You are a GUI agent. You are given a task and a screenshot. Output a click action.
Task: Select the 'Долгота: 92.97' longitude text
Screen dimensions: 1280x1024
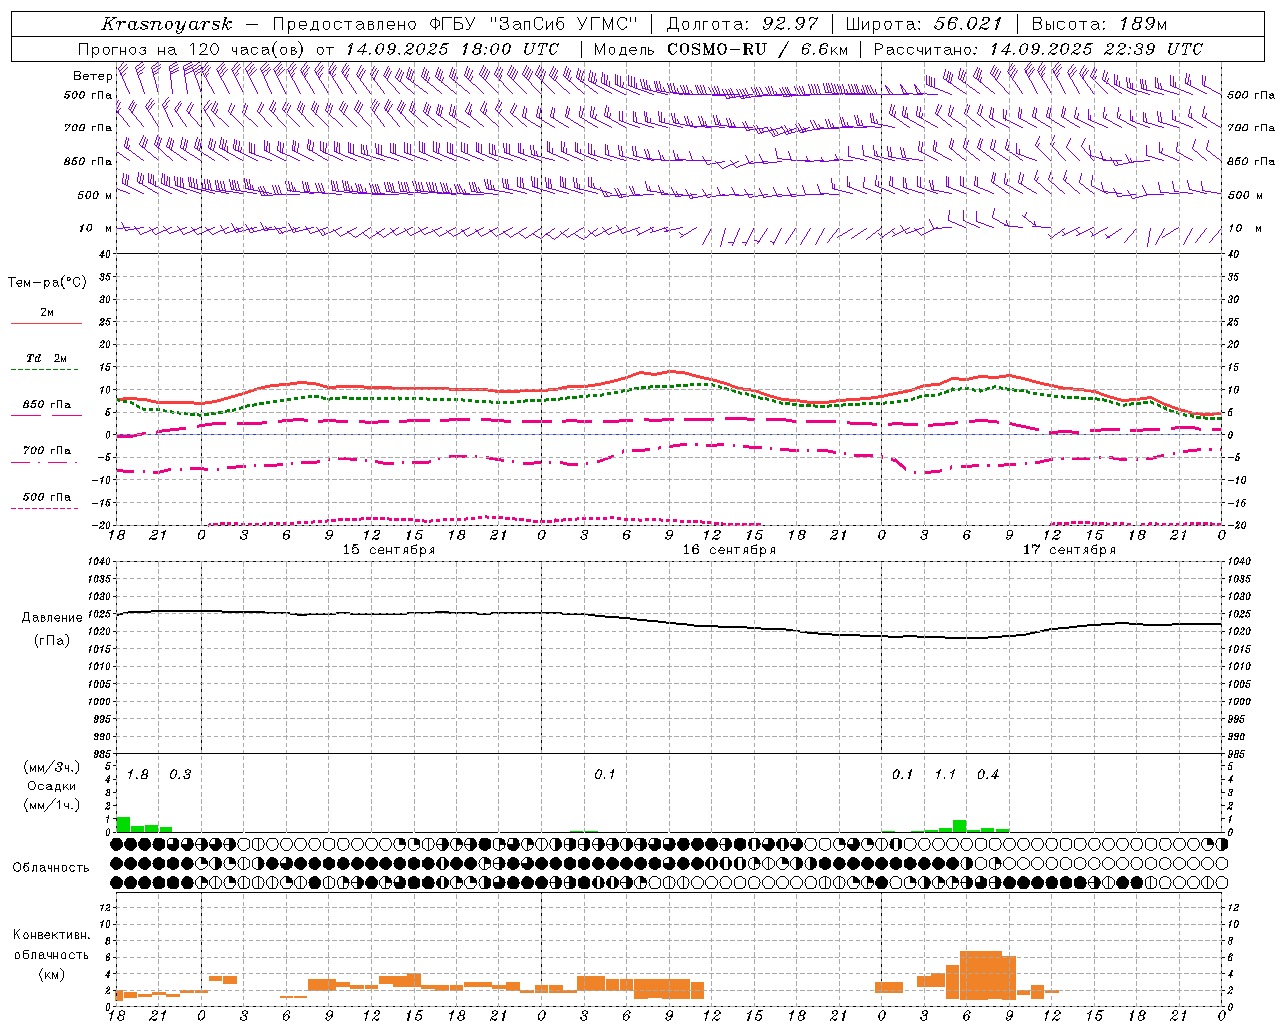pos(742,24)
